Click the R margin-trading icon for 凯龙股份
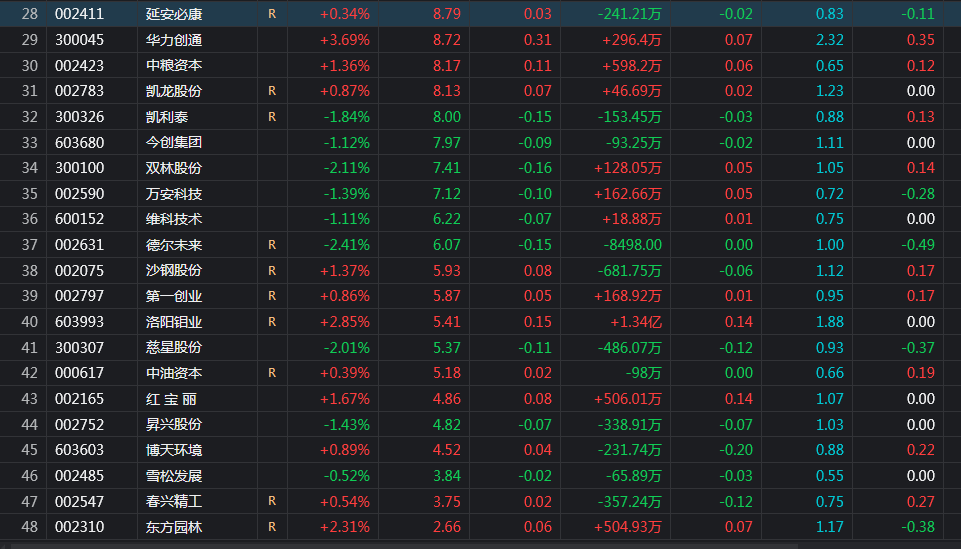This screenshot has width=961, height=549. click(x=272, y=91)
